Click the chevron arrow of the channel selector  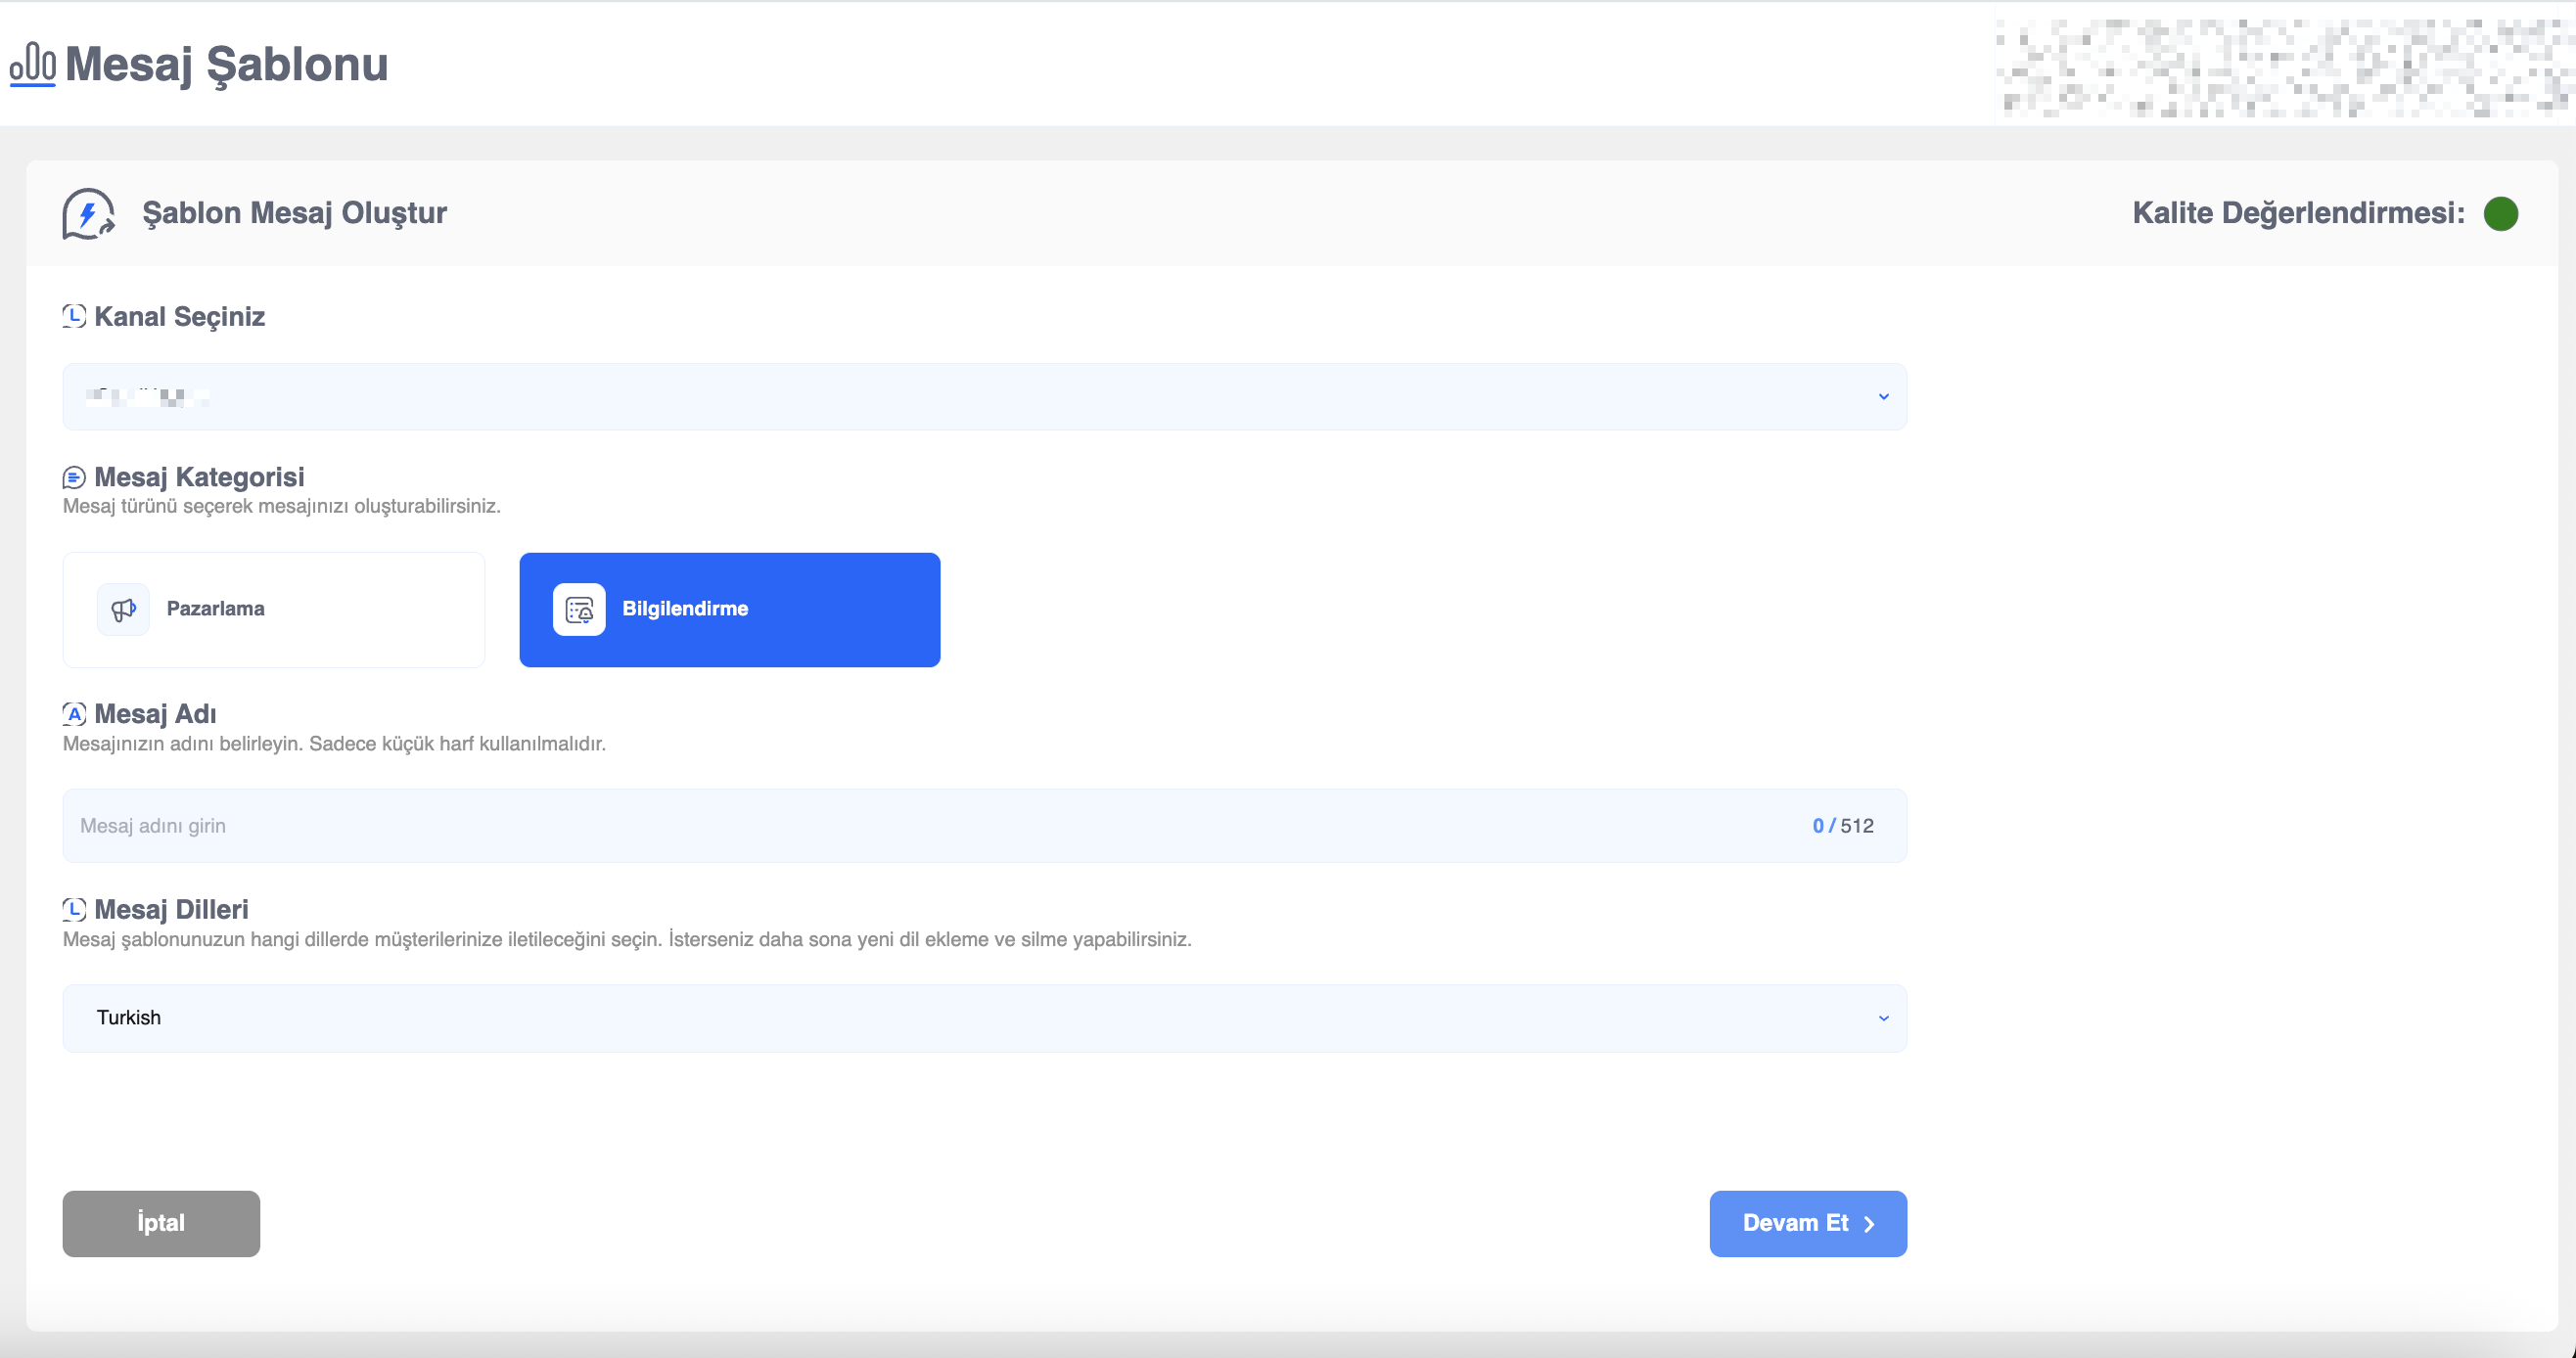(x=1883, y=397)
